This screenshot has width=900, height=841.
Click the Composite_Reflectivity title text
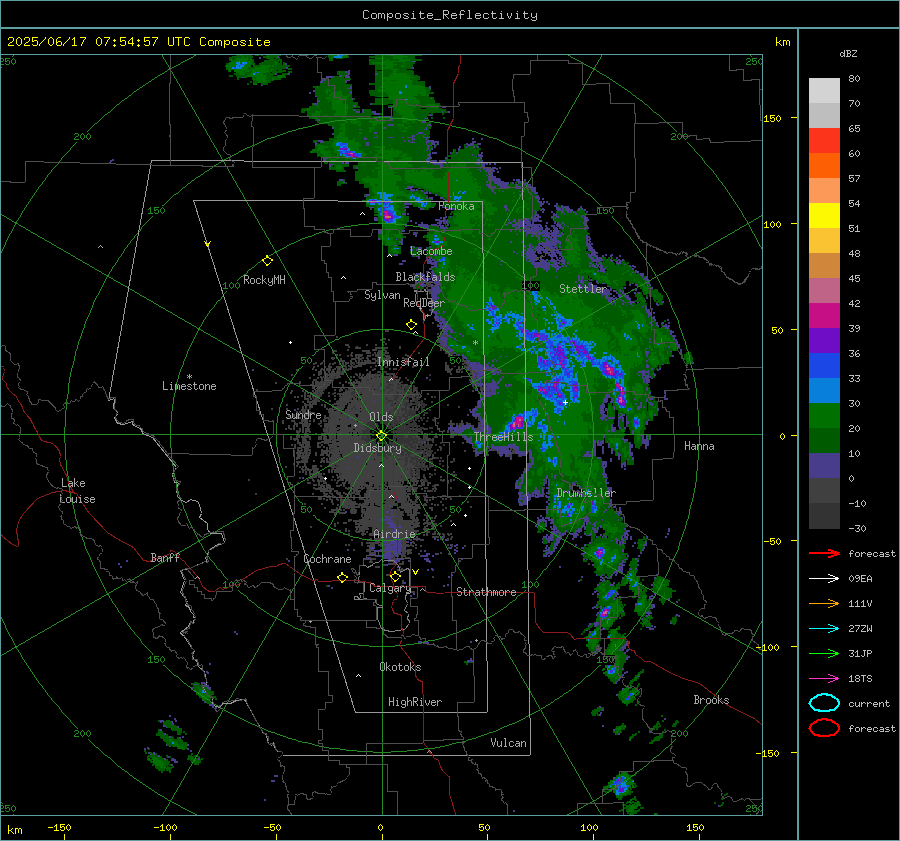[x=449, y=15]
